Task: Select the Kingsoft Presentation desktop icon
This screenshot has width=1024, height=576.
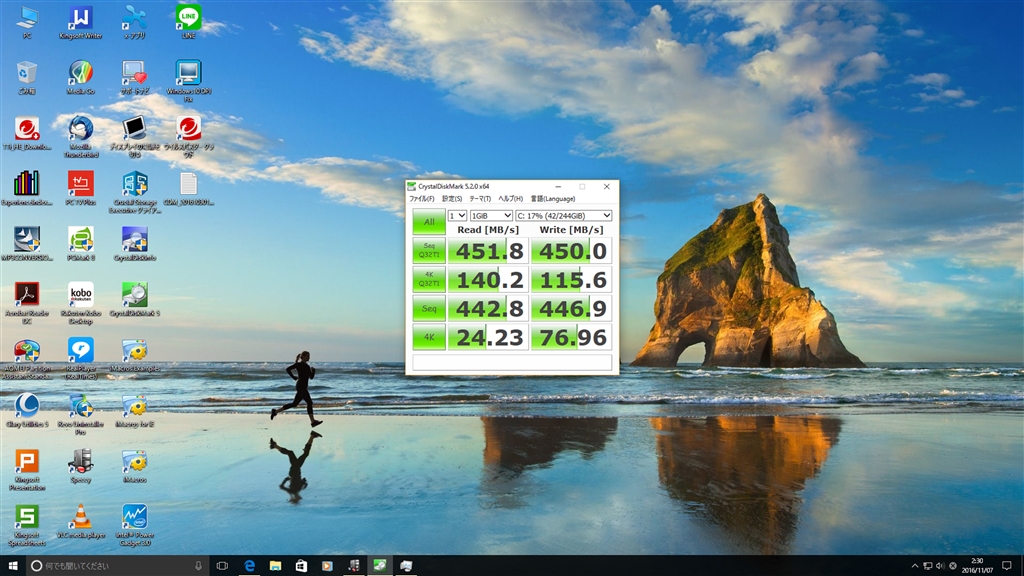Action: click(x=27, y=470)
